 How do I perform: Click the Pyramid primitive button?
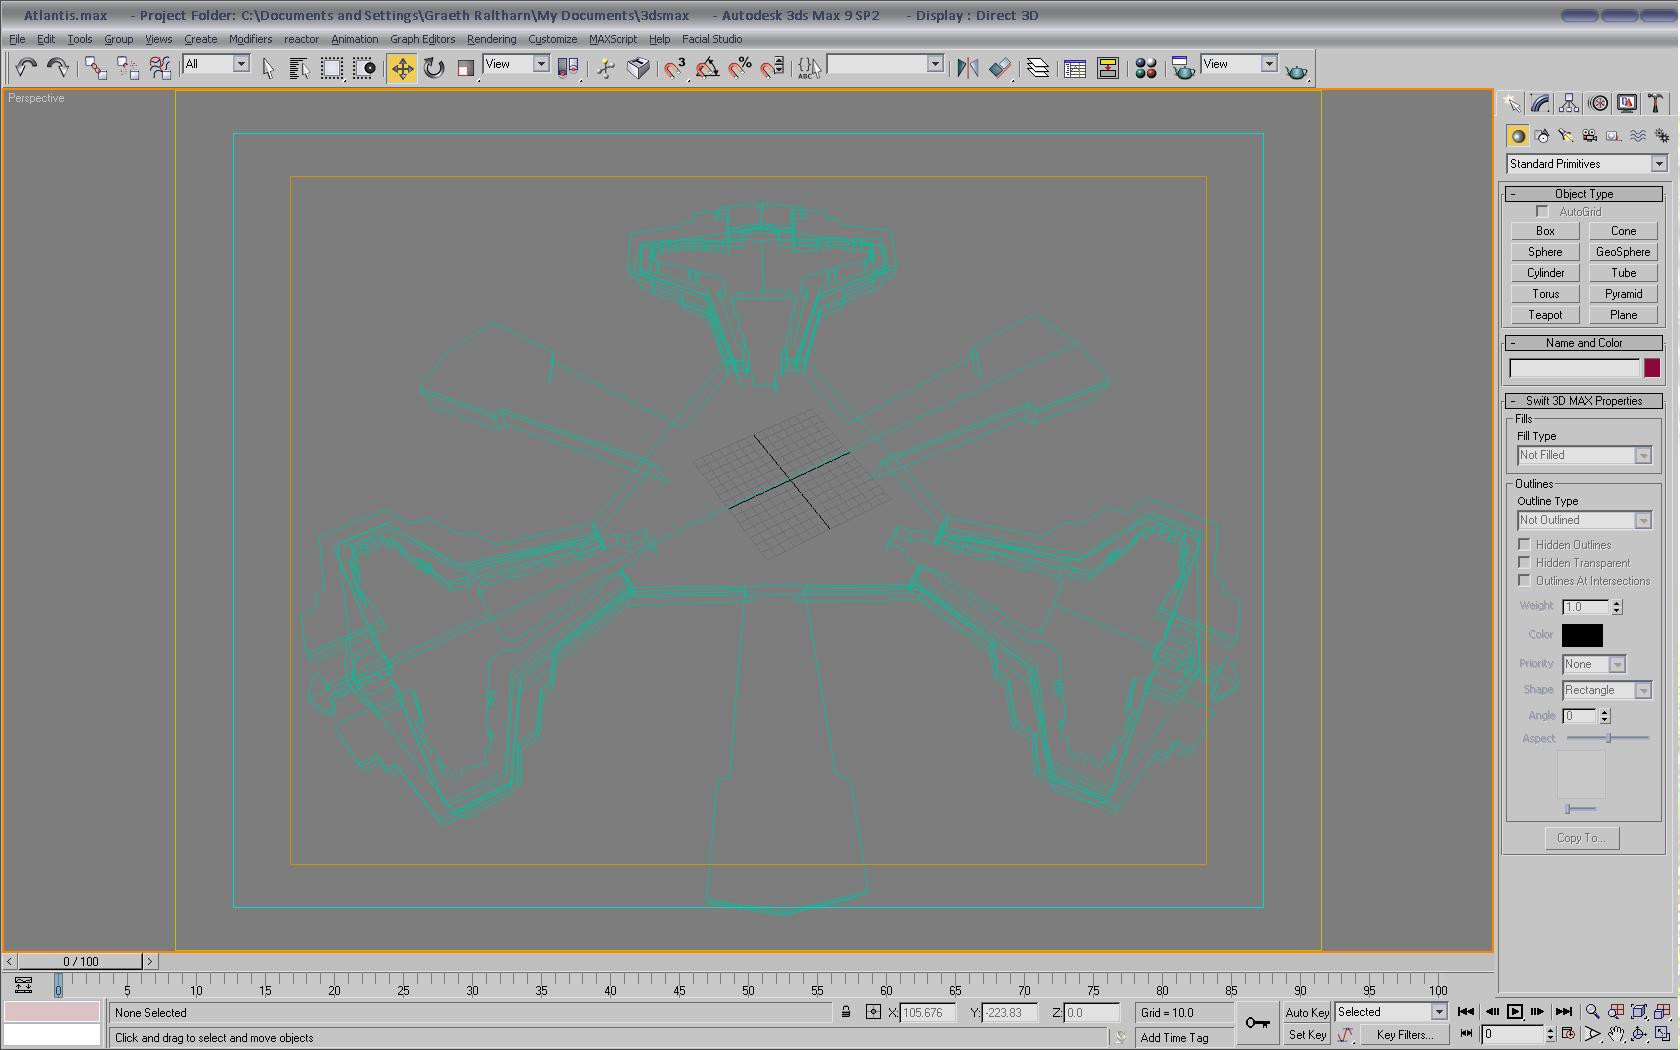click(1623, 294)
